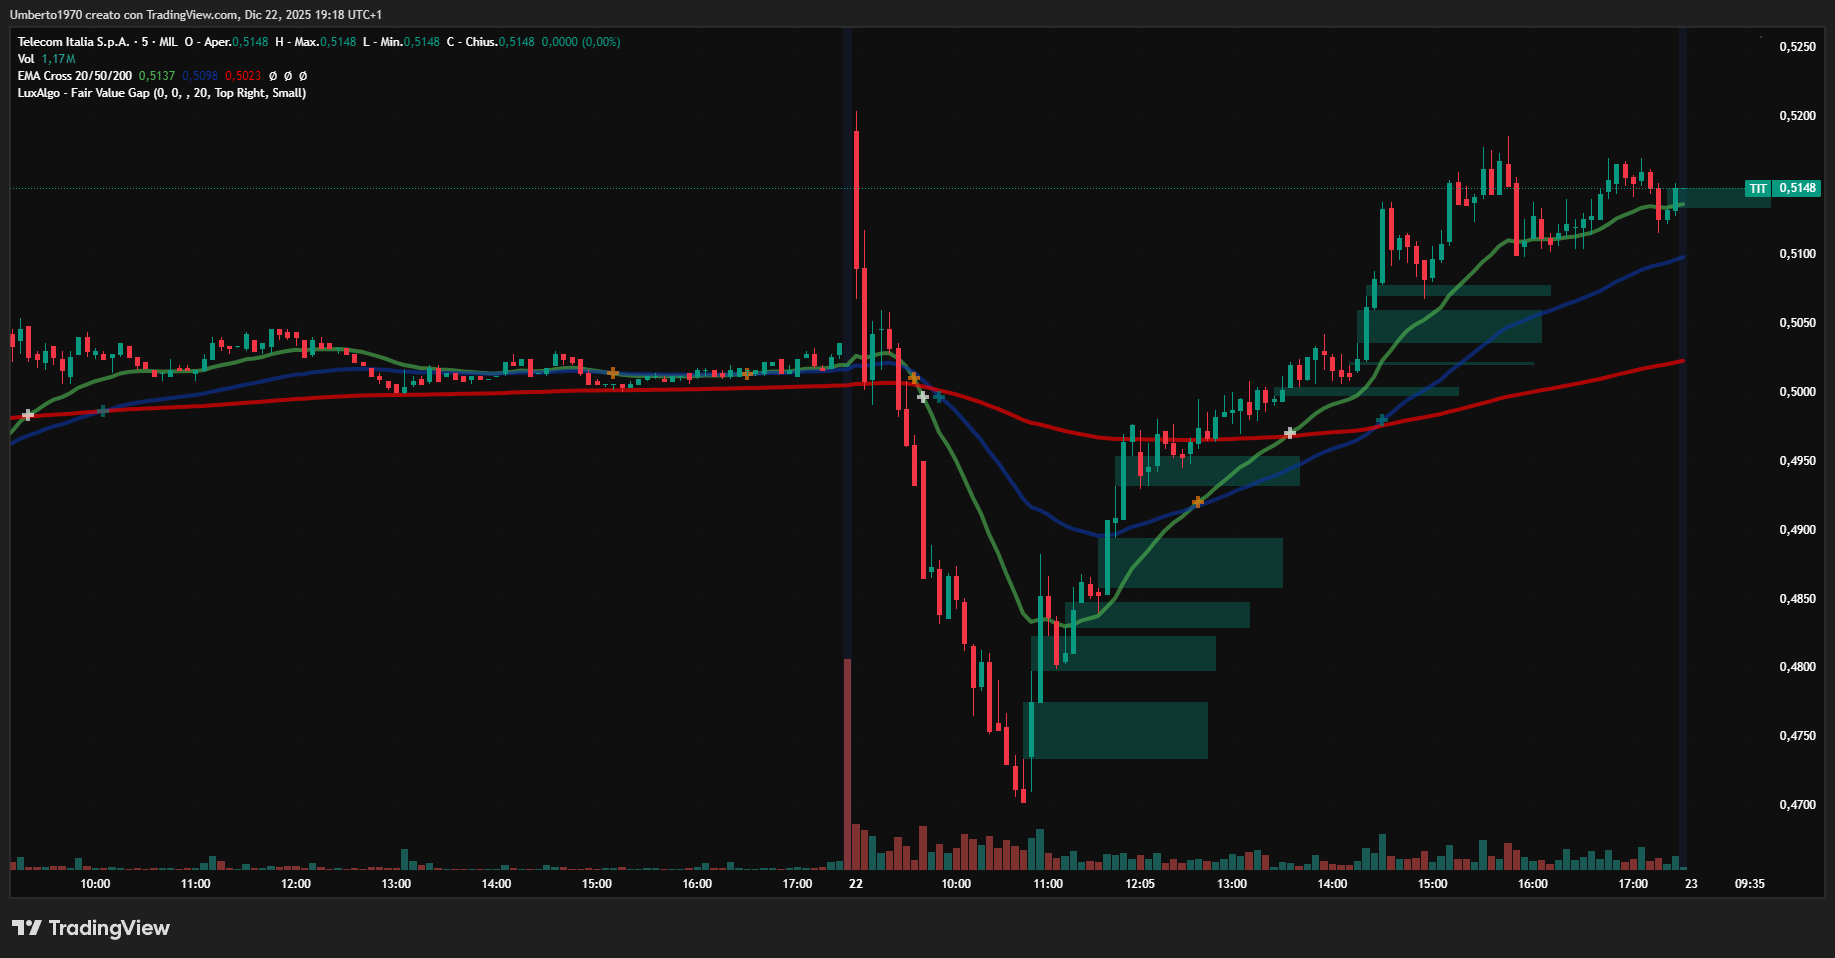Viewport: 1835px width, 958px height.
Task: Click the Vol 1,17M indicator legend
Action: (46, 59)
